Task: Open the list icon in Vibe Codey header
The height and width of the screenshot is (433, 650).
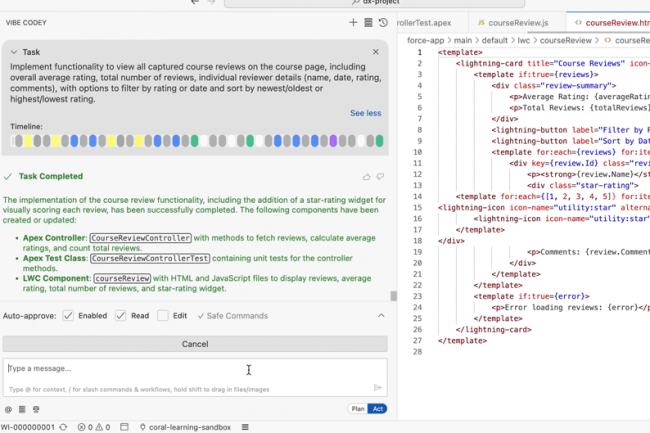Action: (368, 22)
